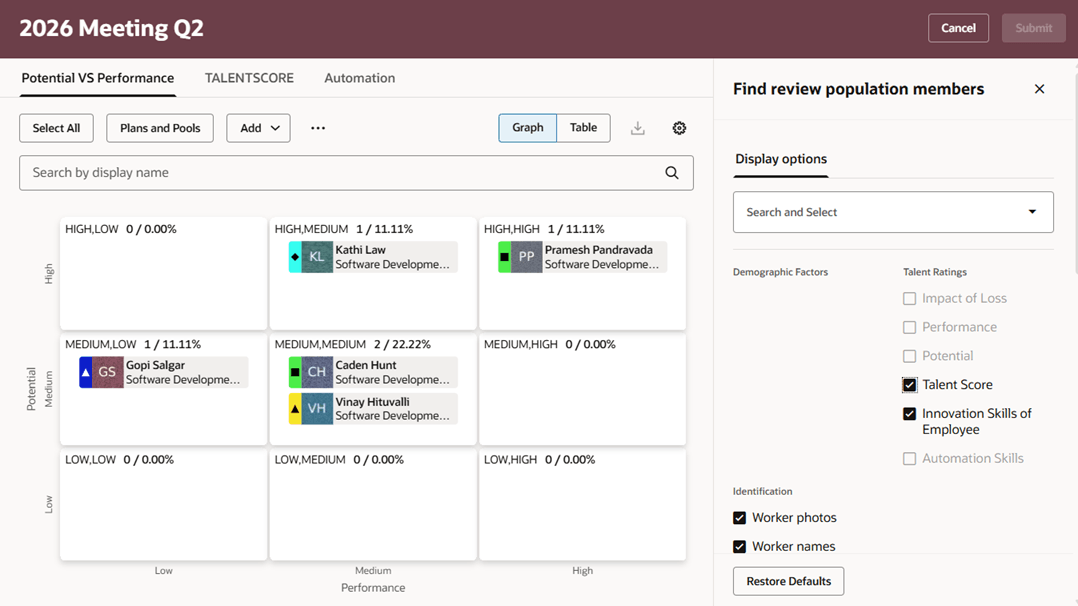The image size is (1078, 606).
Task: Focus the Search by display name field
Action: (x=356, y=173)
